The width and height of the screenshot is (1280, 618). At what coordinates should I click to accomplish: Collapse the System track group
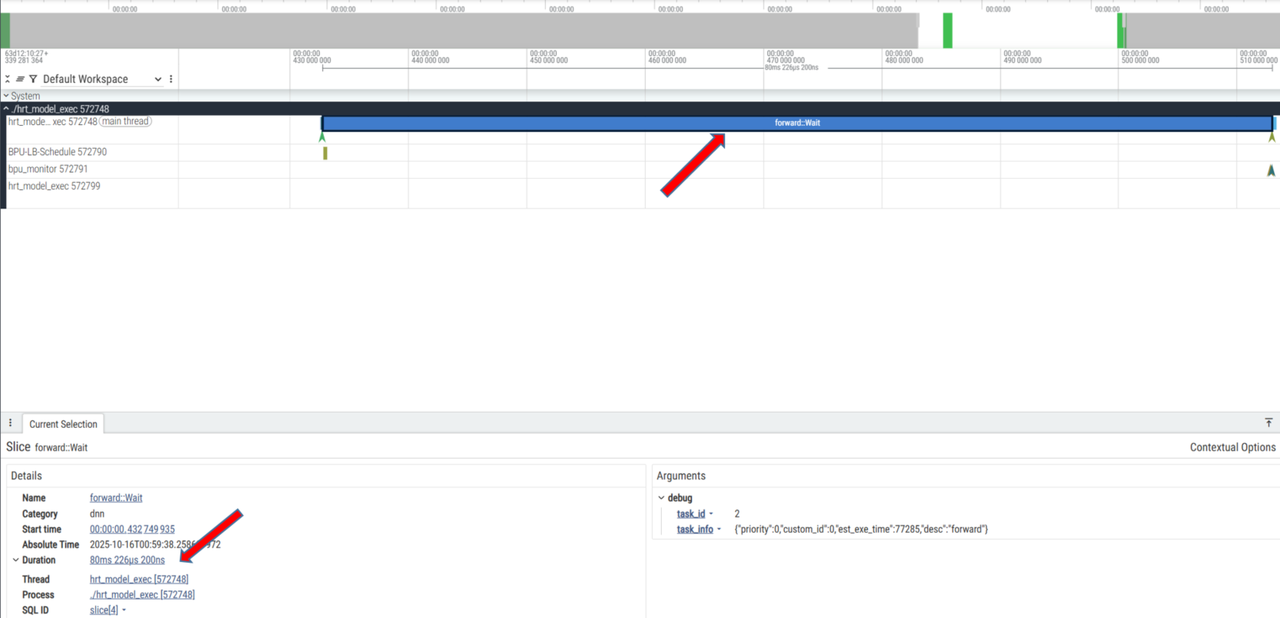click(6, 96)
